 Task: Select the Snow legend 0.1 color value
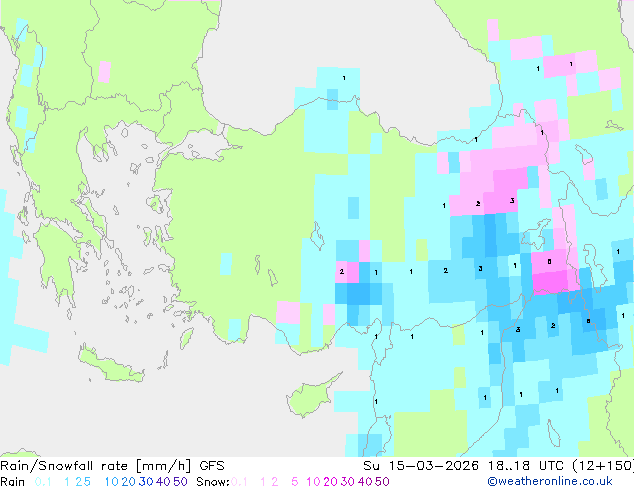(x=239, y=482)
